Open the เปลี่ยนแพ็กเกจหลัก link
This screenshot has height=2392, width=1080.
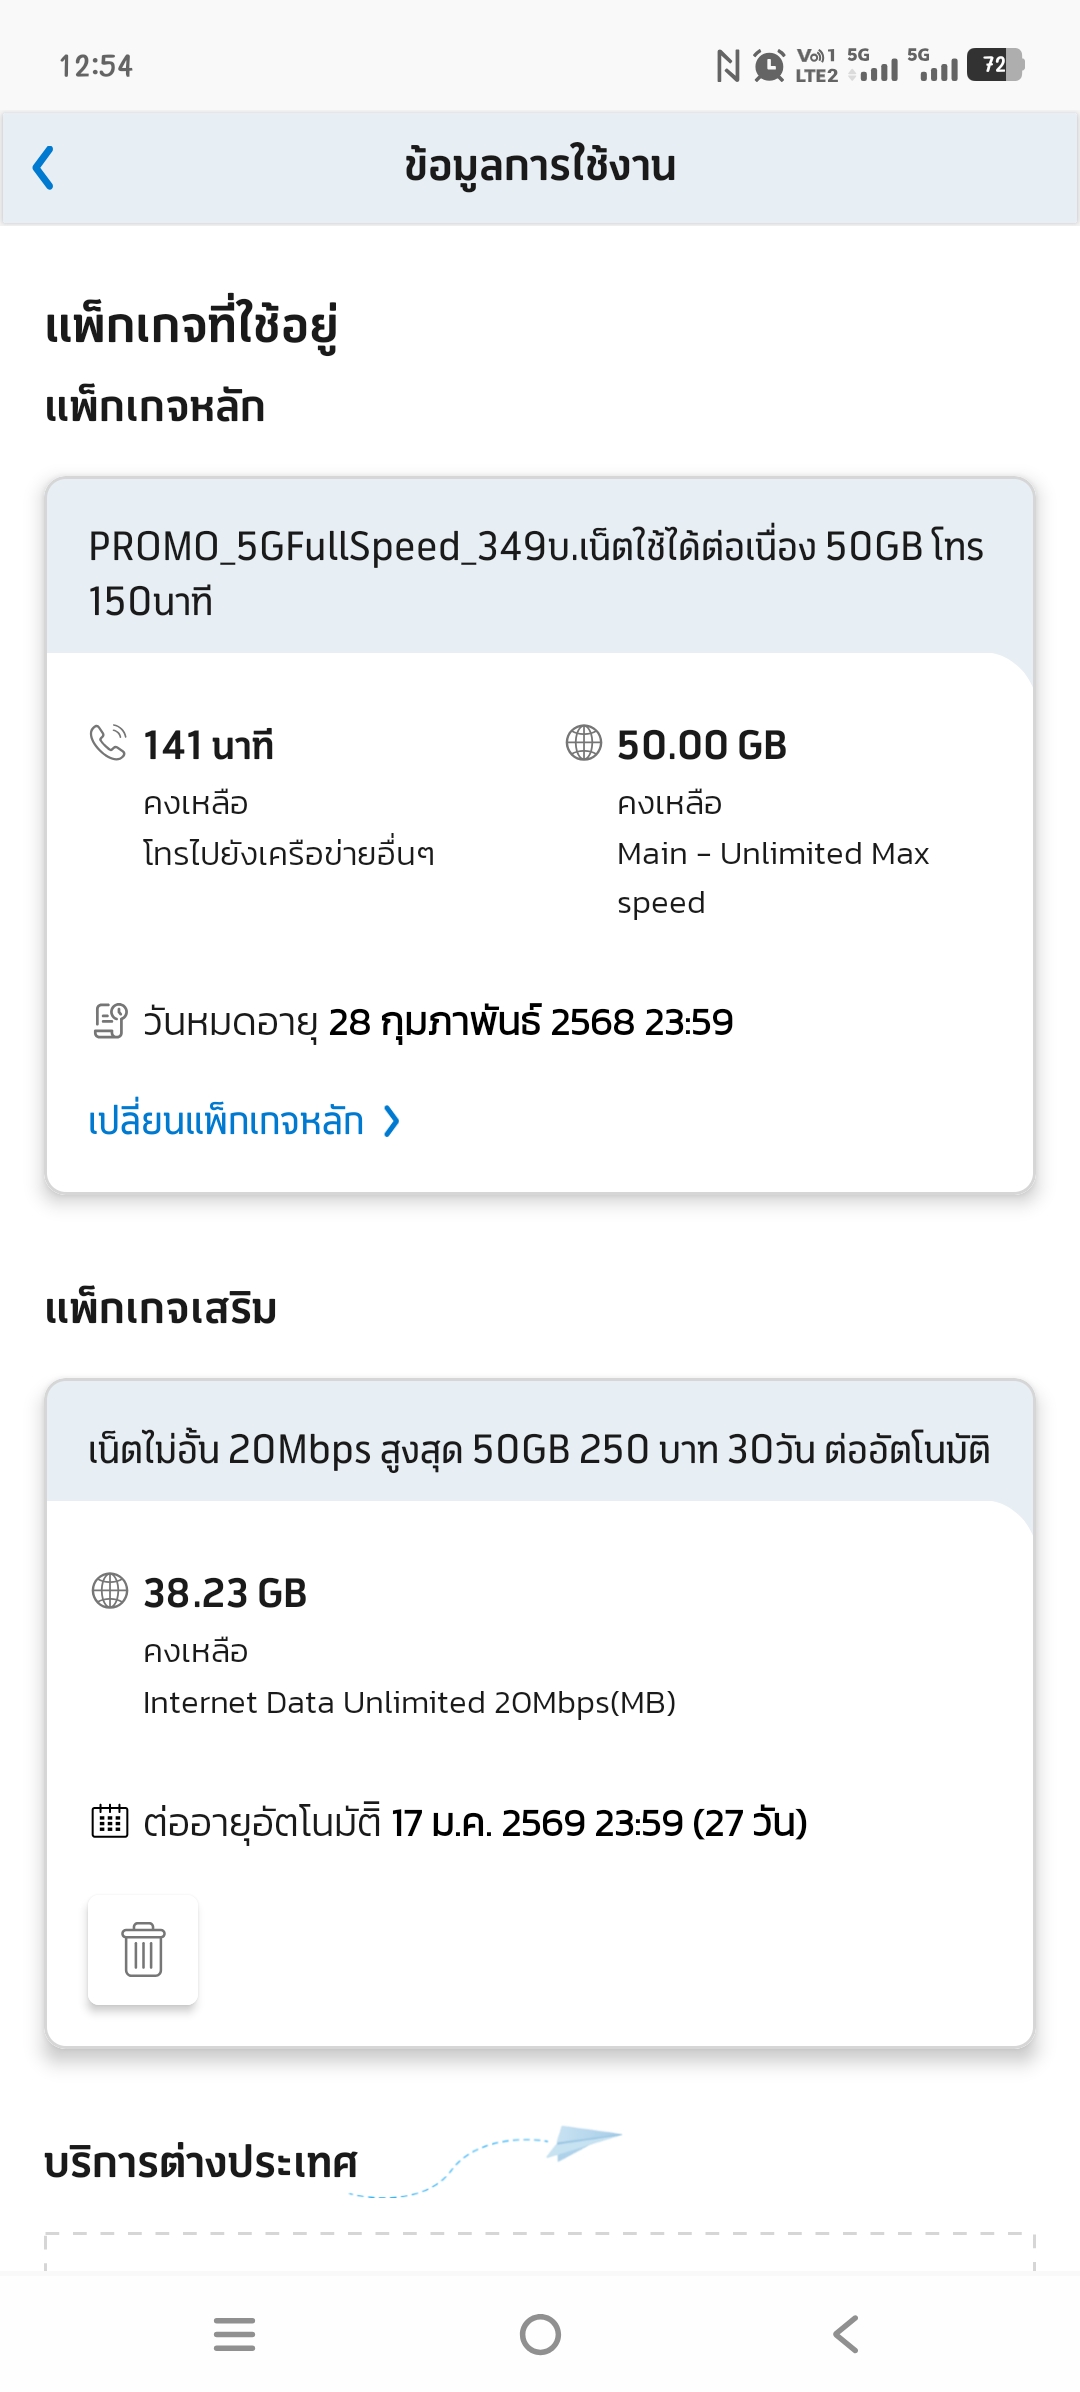tap(226, 1121)
